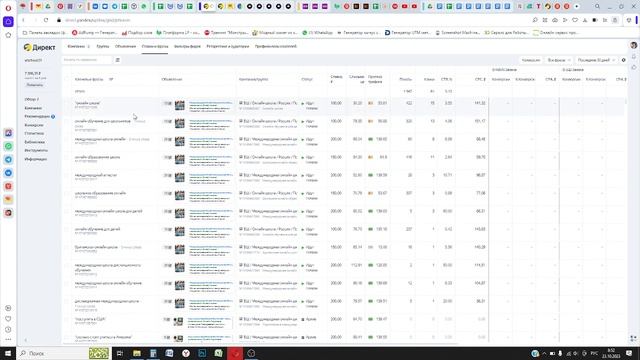The width and height of the screenshot is (640, 360).
Task: Open the heart icon in Opera sidebar bottom
Action: [8, 319]
